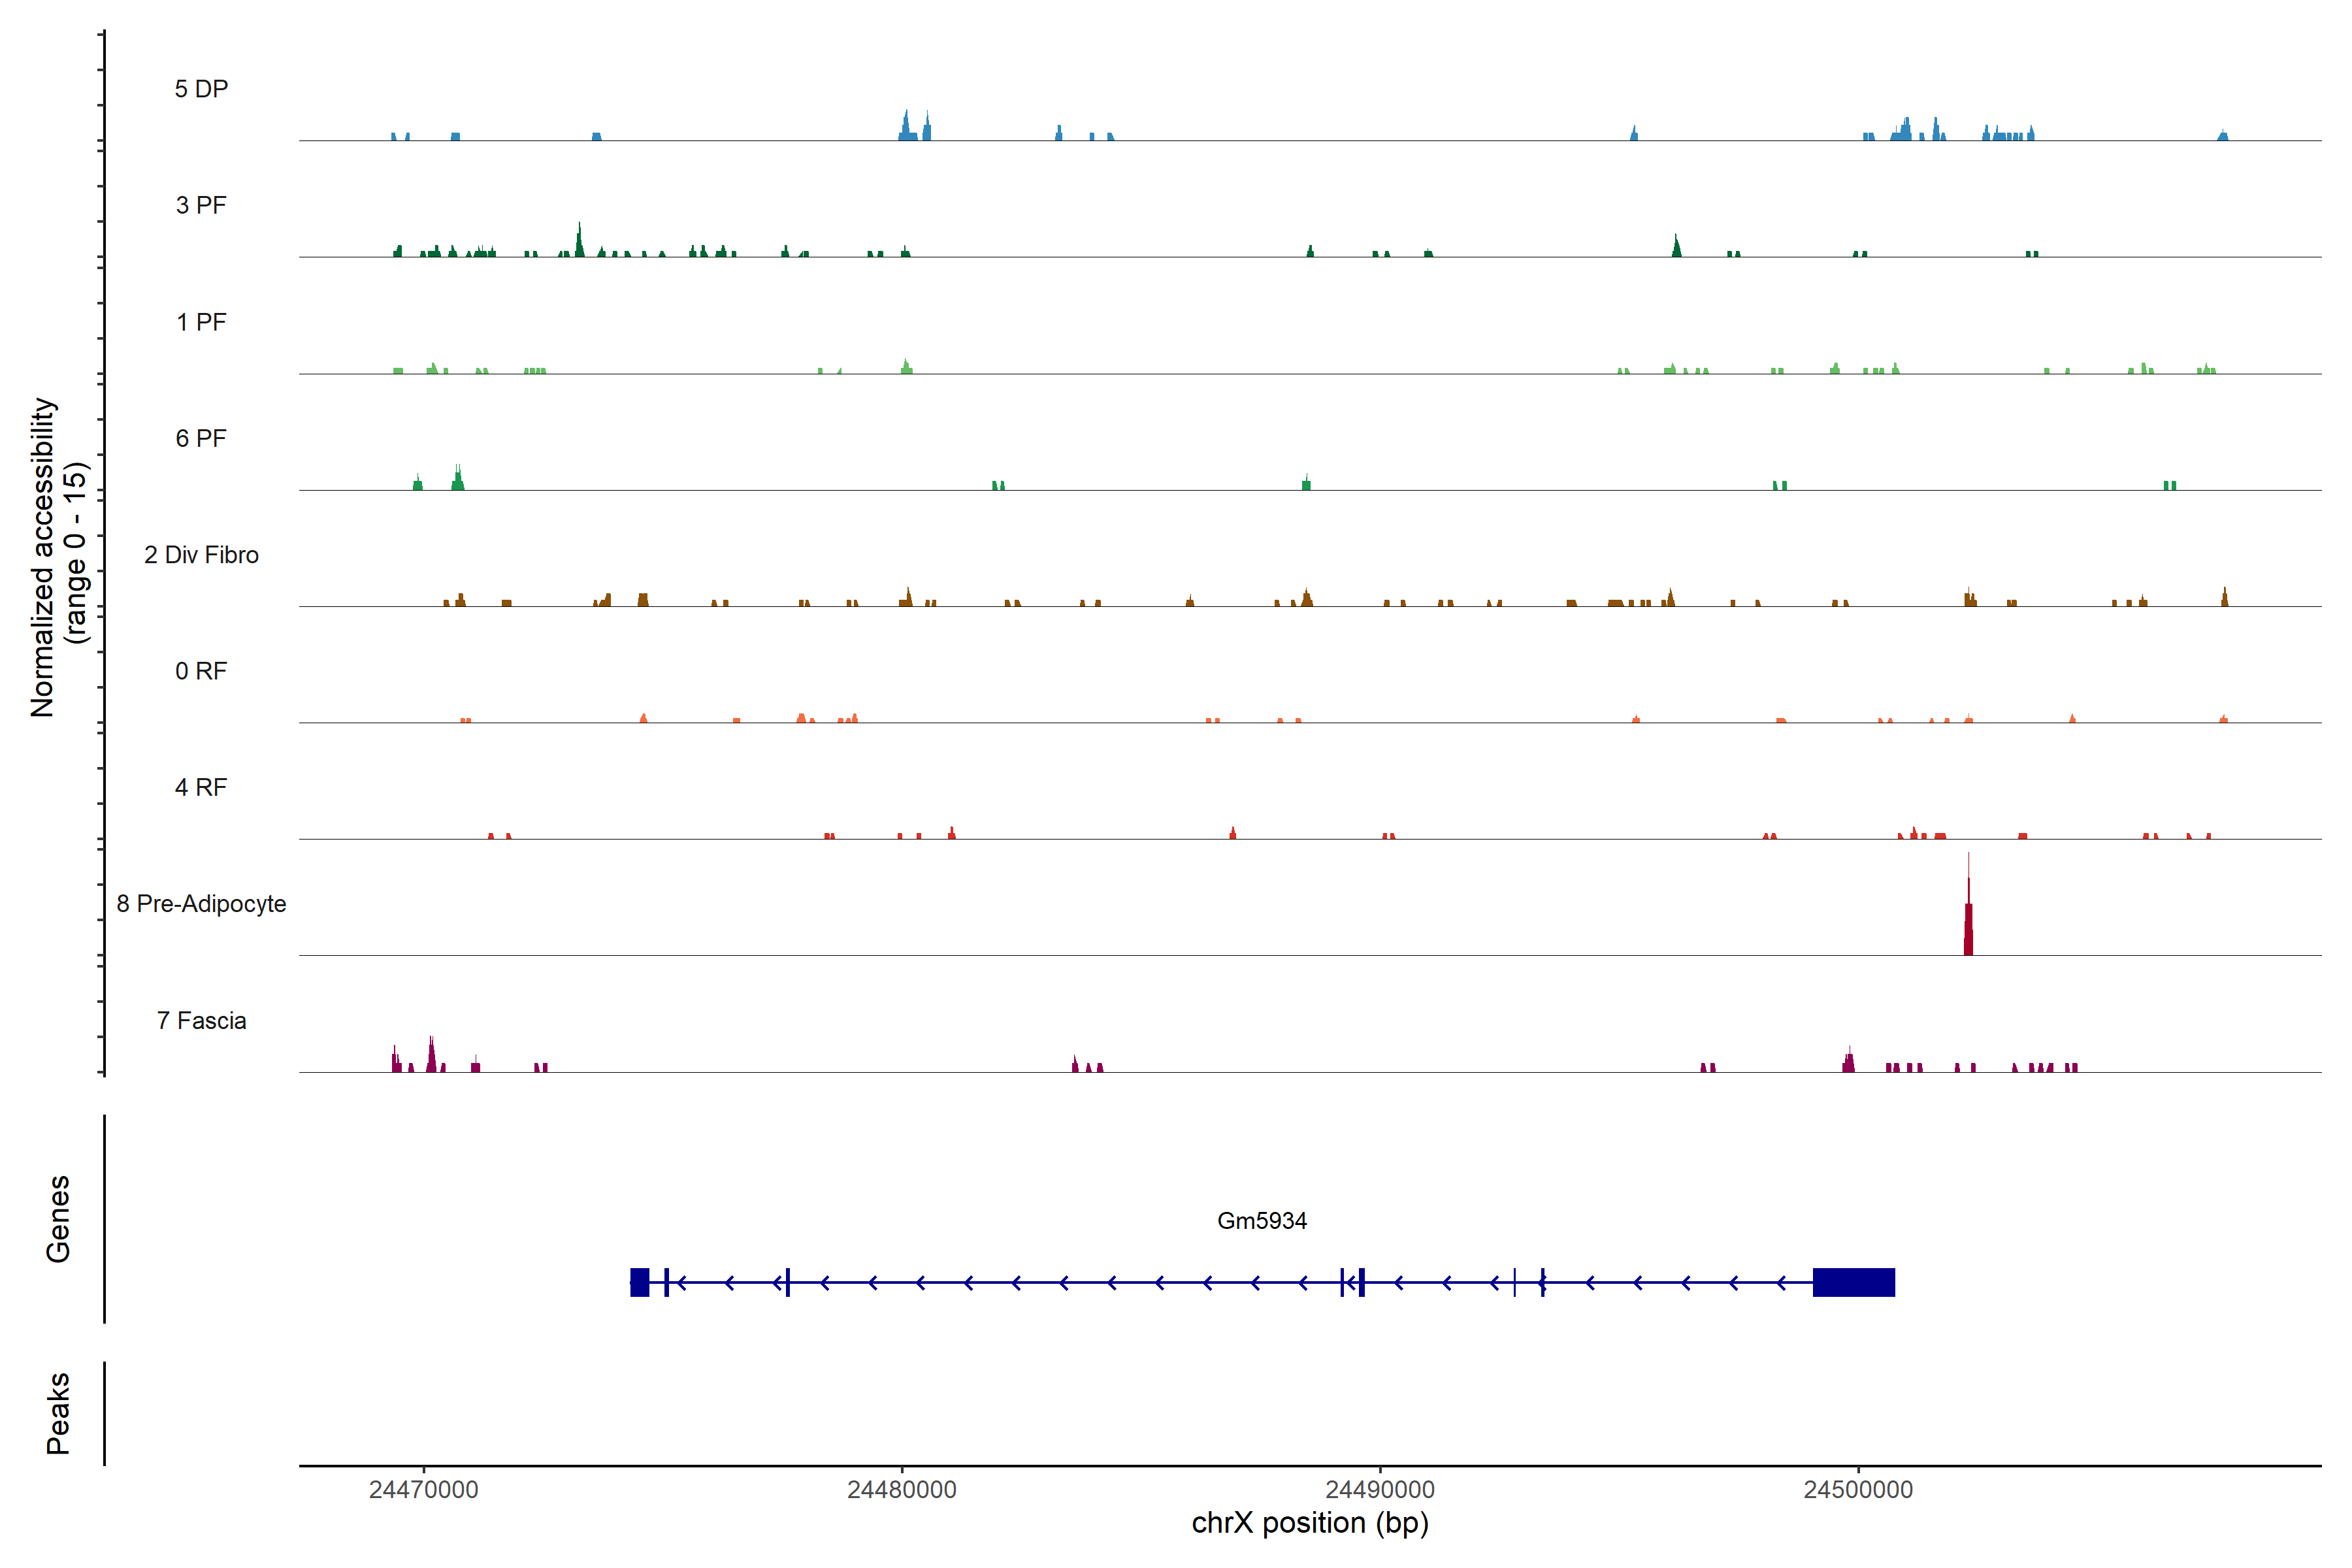The image size is (2352, 1568).
Task: Click the 6 PF track label
Action: tap(201, 439)
